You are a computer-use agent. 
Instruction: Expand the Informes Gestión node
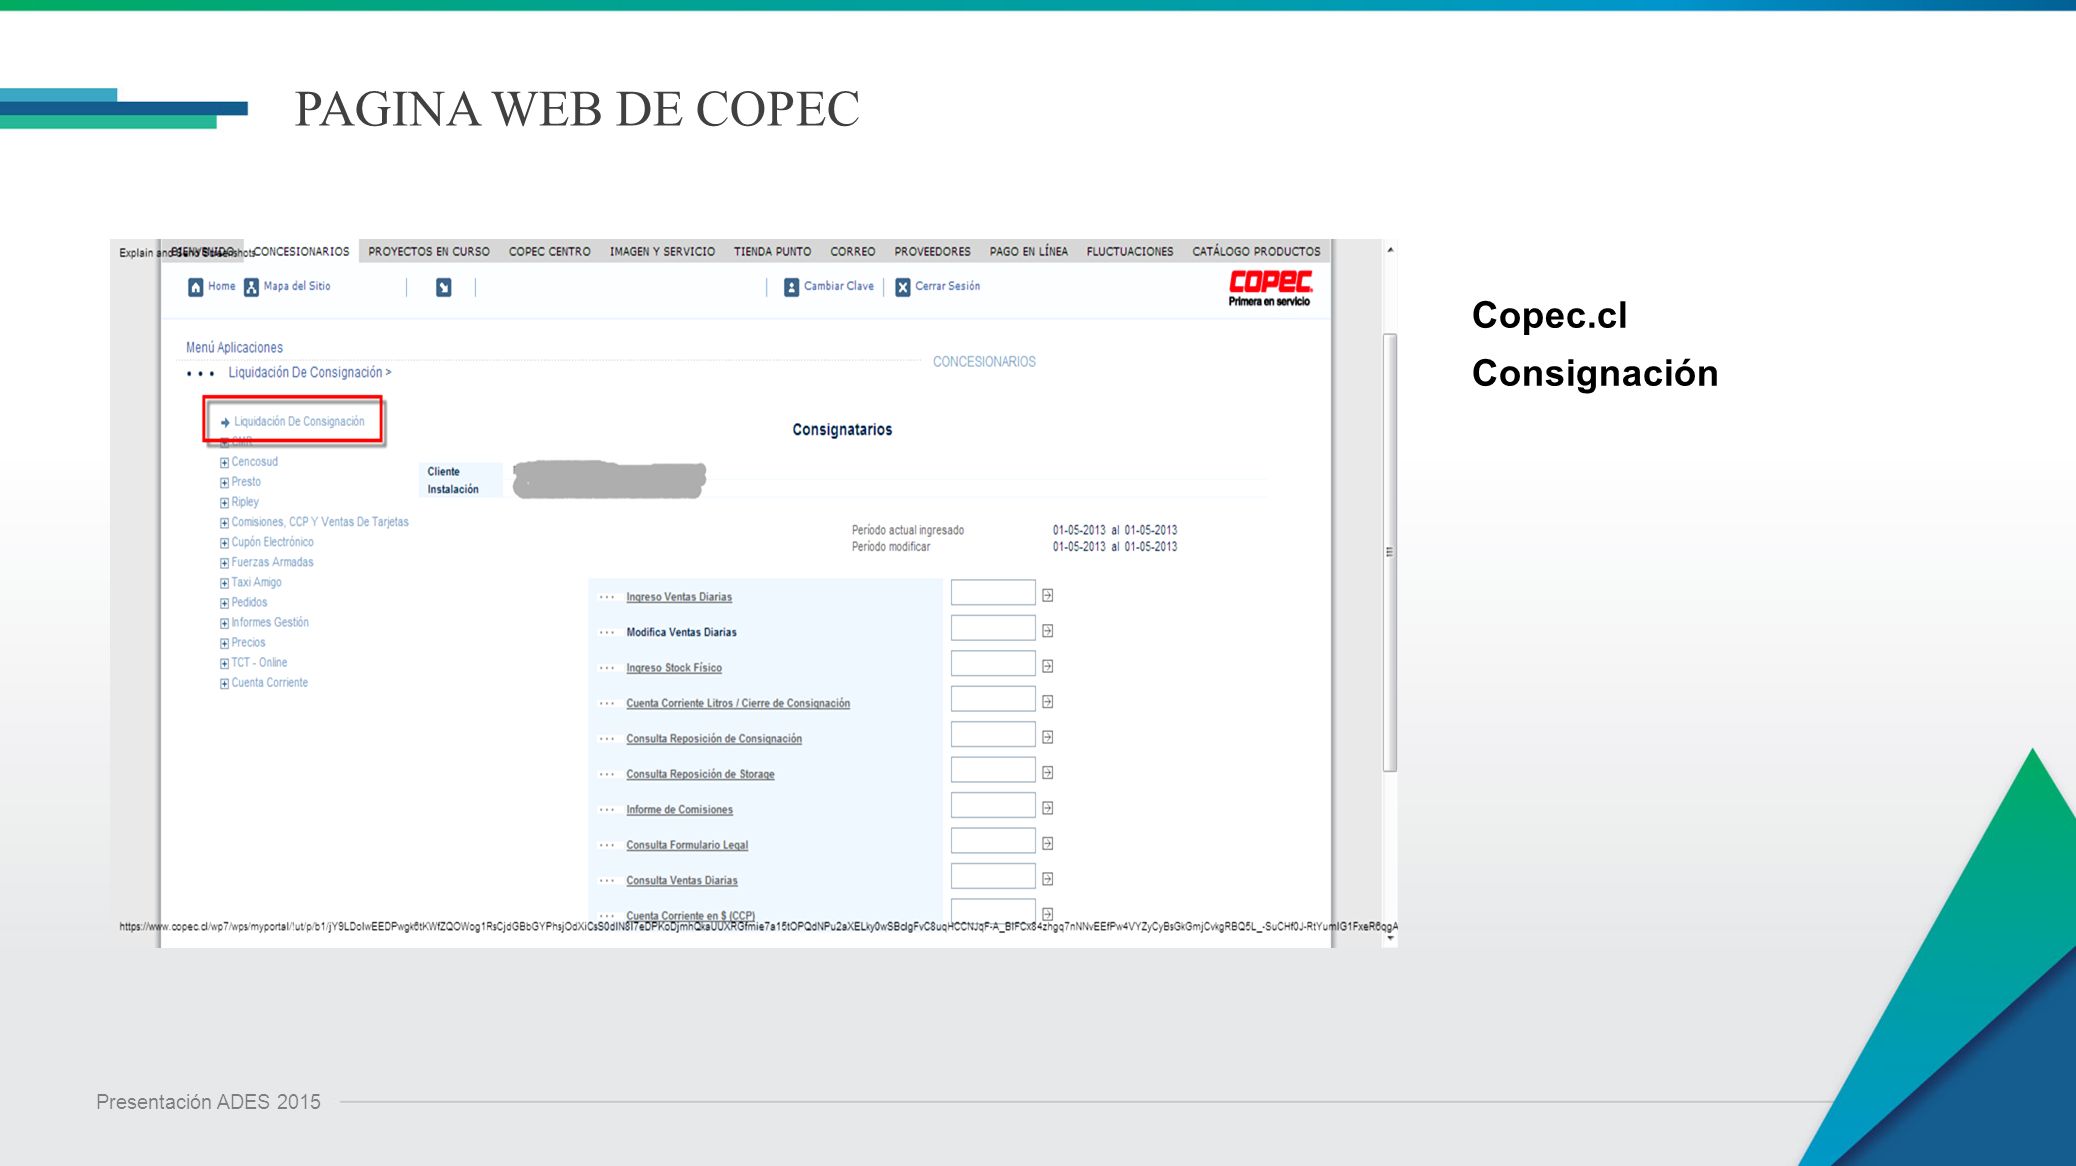pos(224,623)
